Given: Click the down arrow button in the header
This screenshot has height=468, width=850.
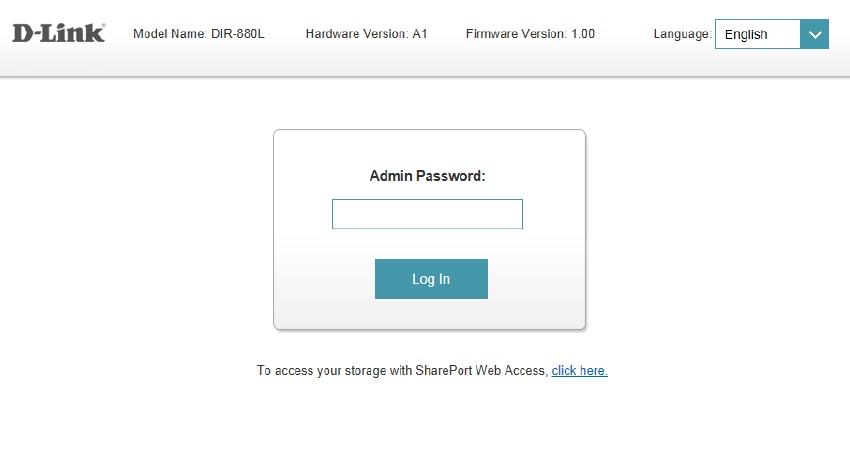Looking at the screenshot, I should tap(814, 34).
